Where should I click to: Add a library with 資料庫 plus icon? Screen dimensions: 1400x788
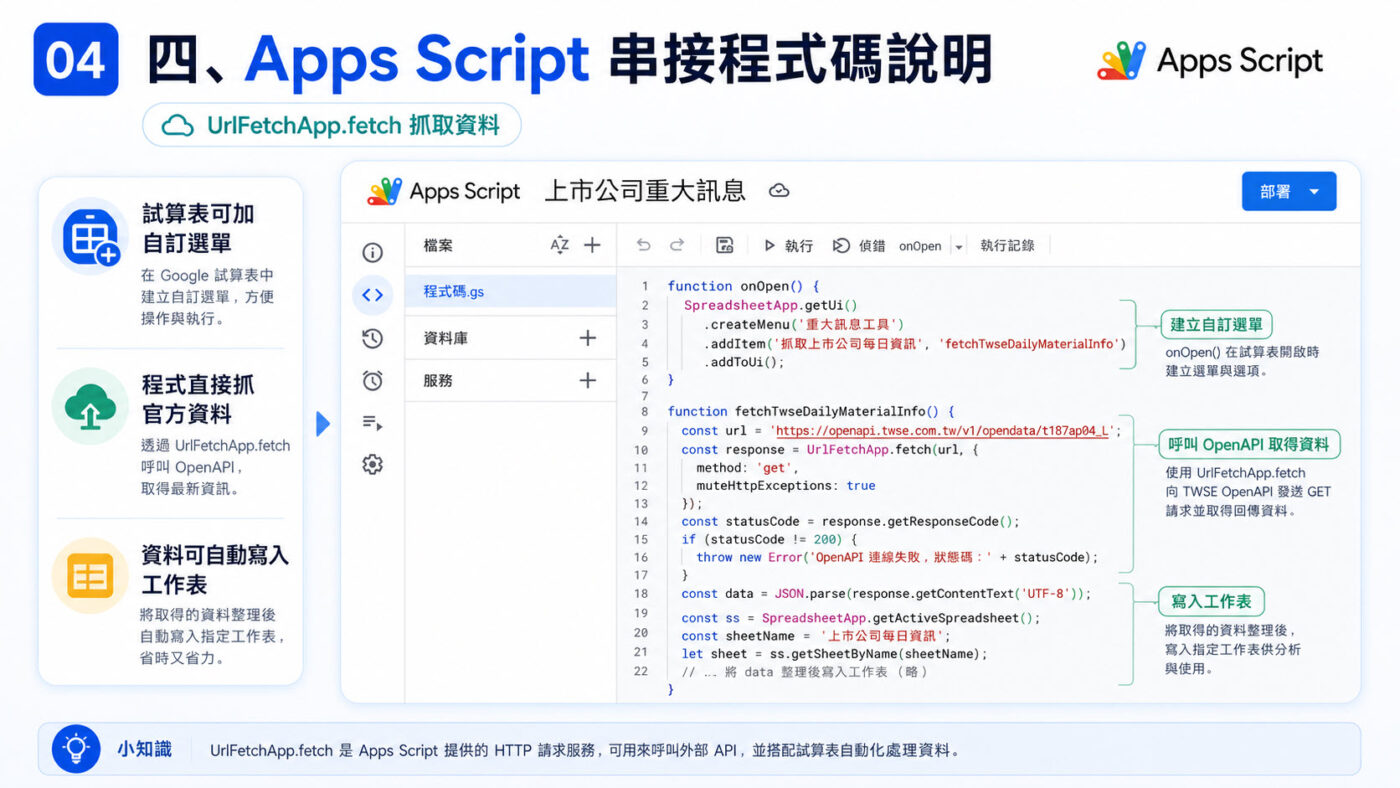click(588, 338)
